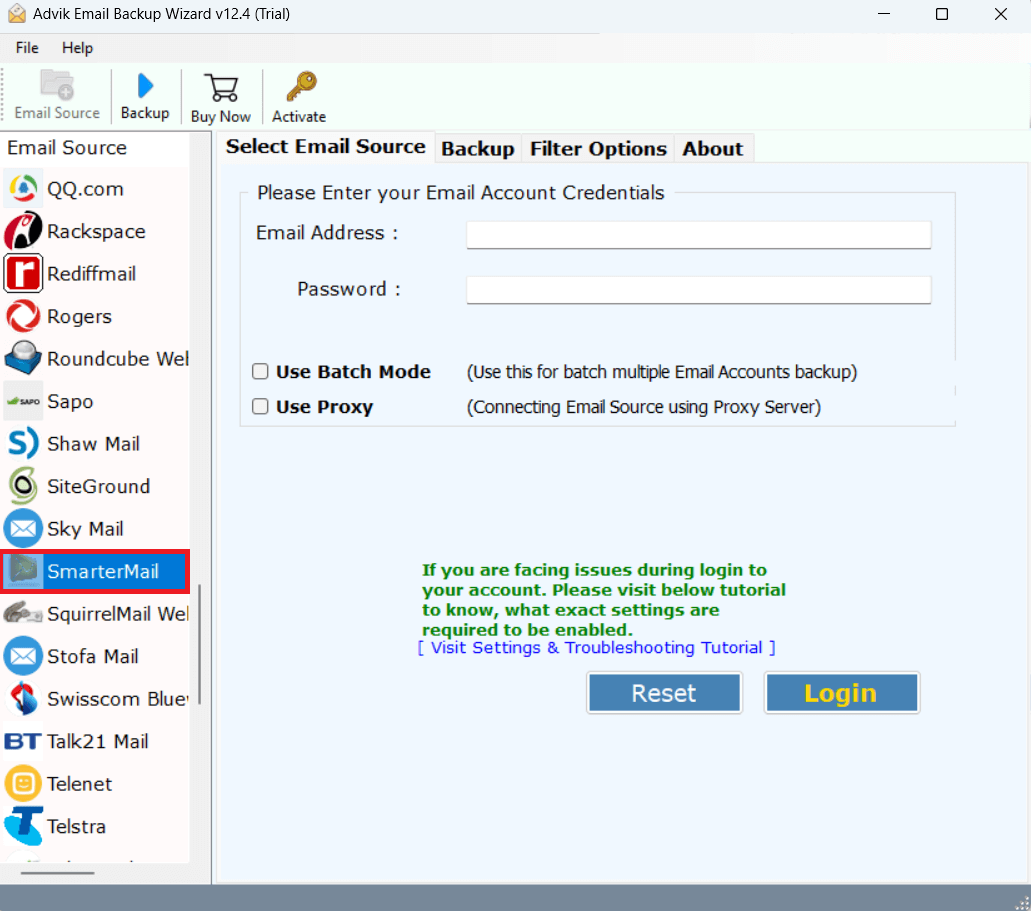Select the Shaw Mail text entry

coord(93,444)
